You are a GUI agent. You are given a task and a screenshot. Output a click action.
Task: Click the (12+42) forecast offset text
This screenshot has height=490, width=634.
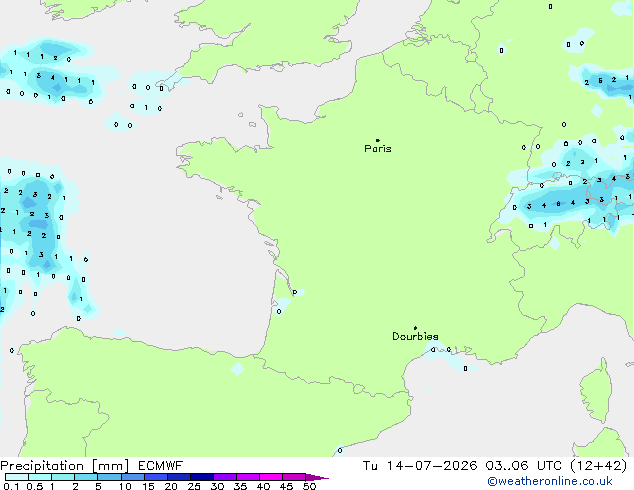(599, 466)
